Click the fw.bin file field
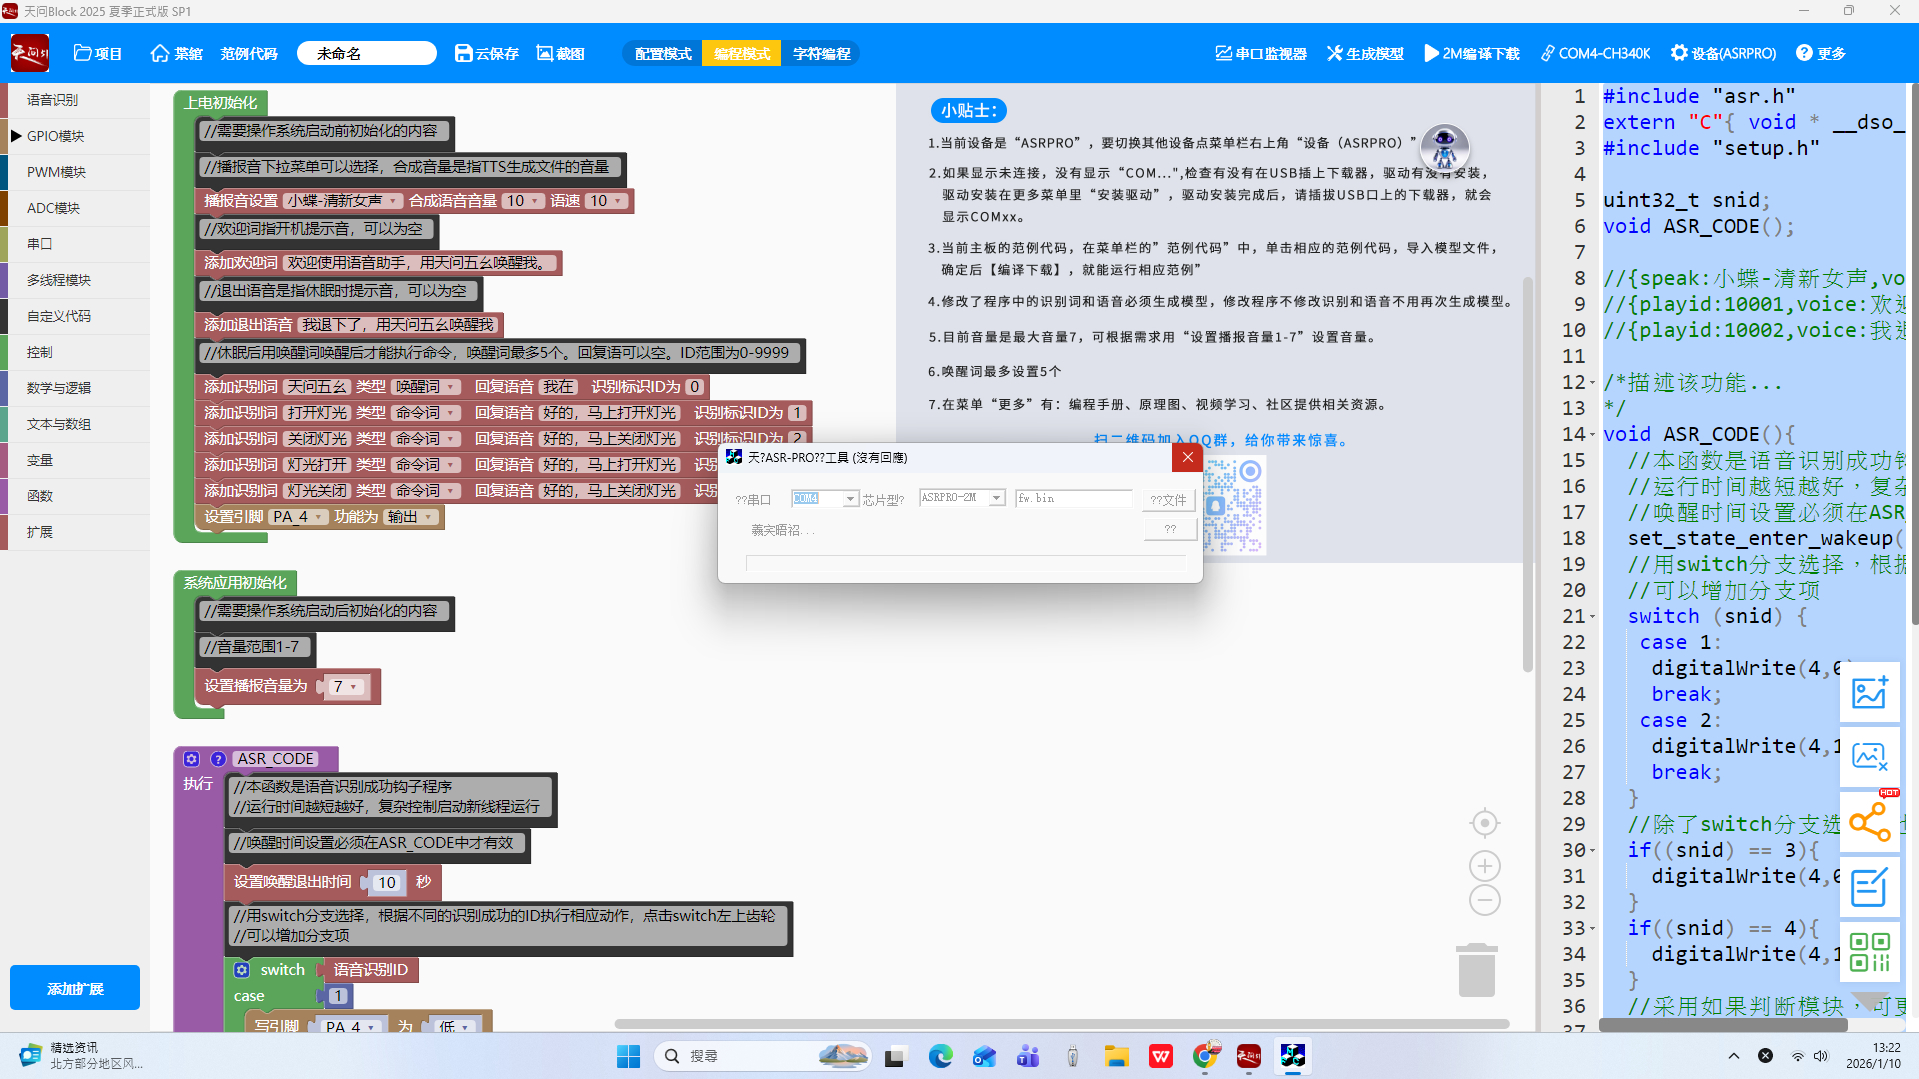Screen dimensions: 1919x1079 pos(1074,498)
